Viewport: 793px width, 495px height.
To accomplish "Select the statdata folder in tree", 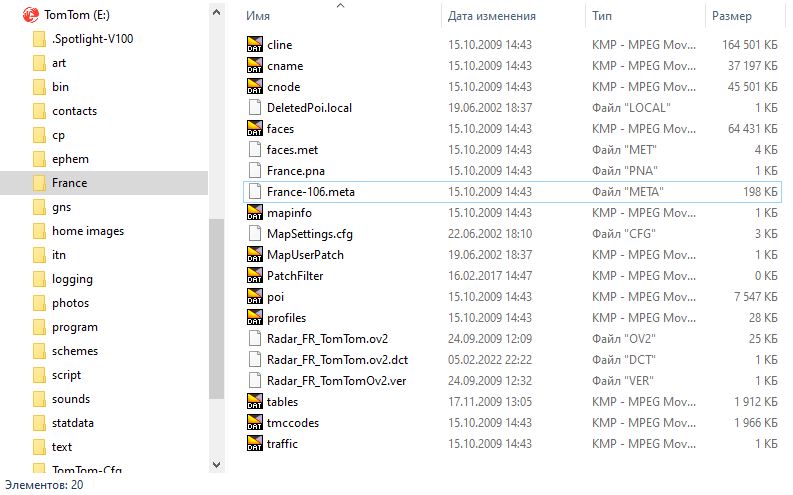I will pos(73,423).
